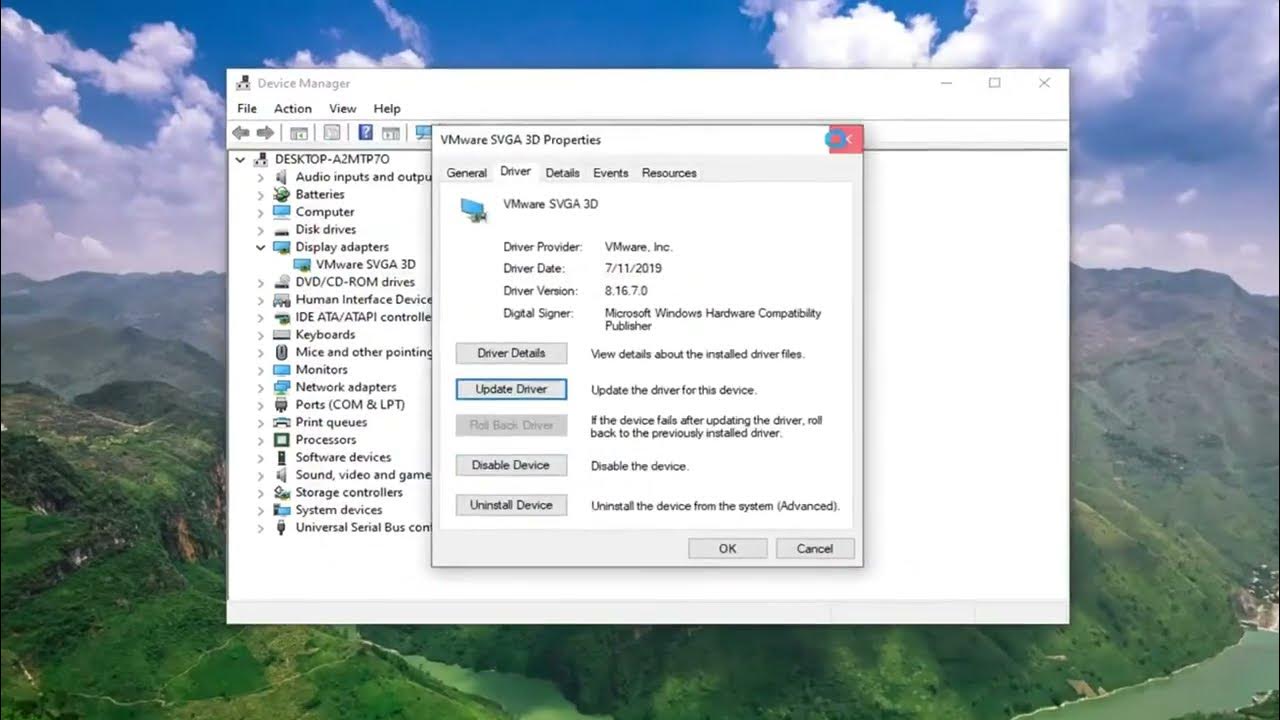Collapse the DESKTOP-A2MTP7O root node

(241, 159)
